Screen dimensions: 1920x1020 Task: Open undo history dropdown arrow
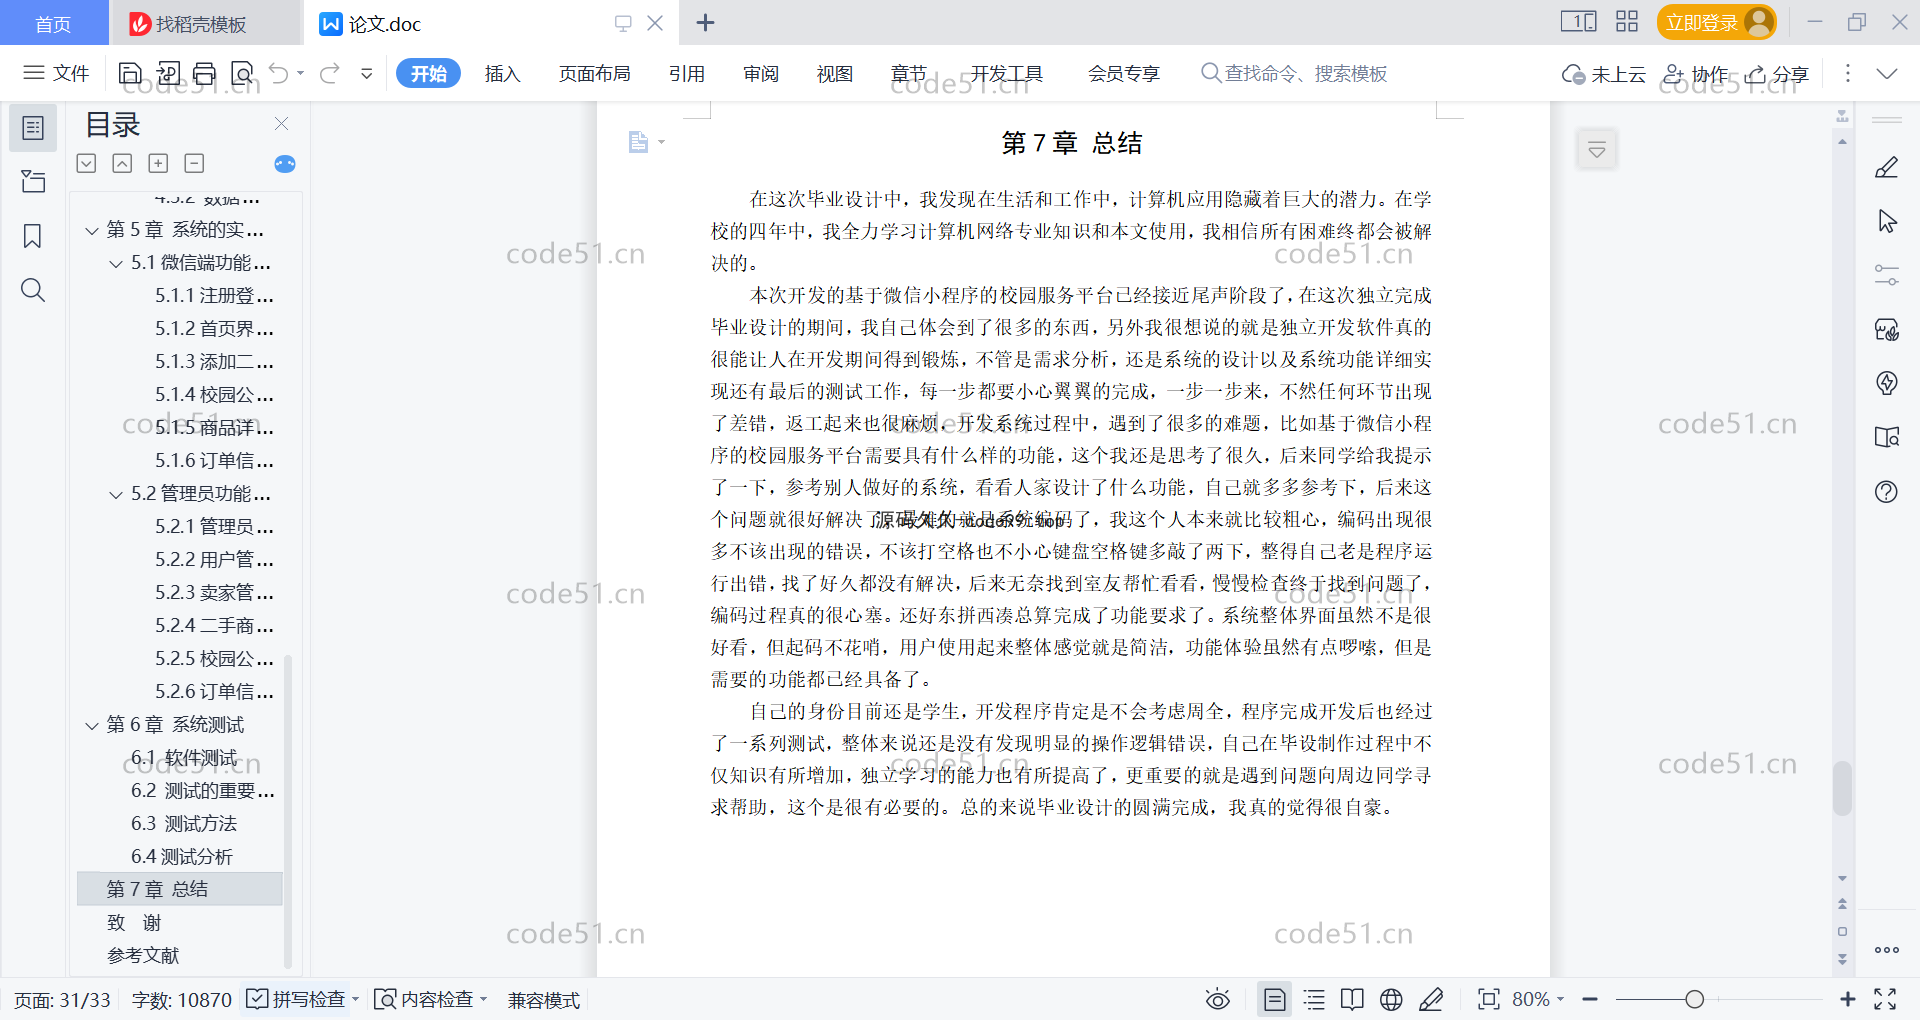pos(300,73)
